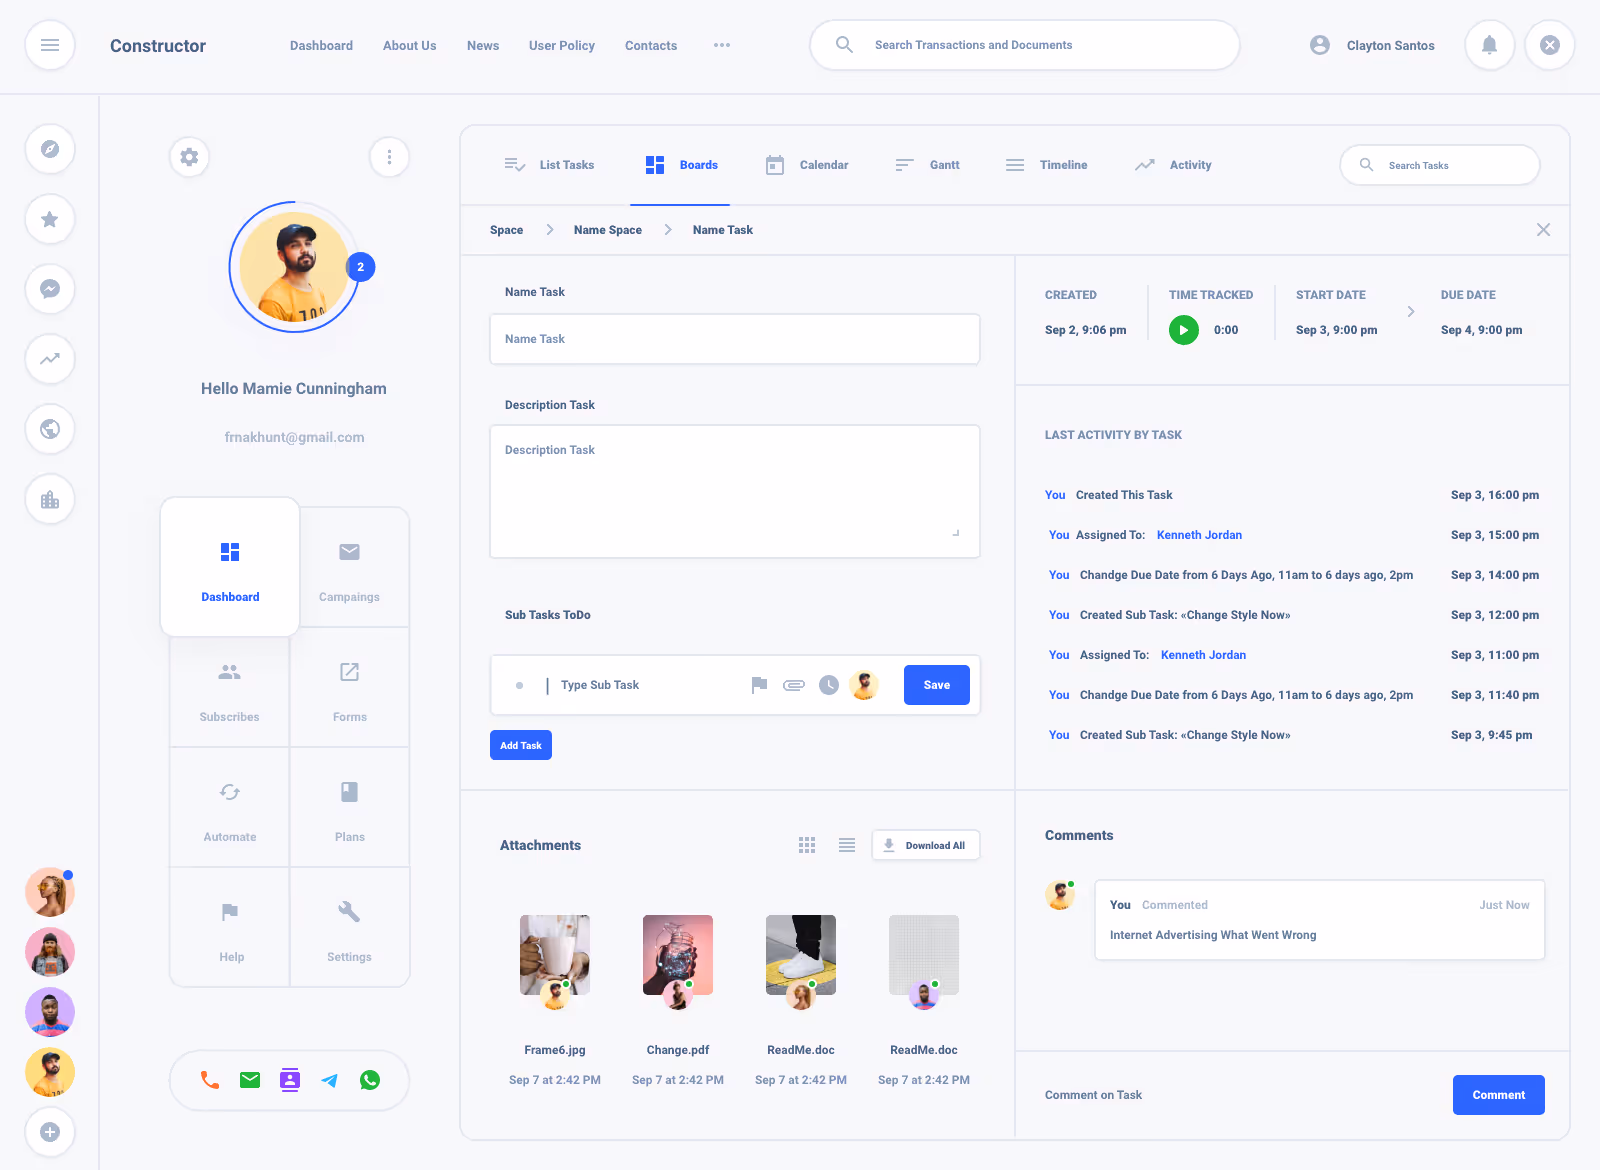Open the Frame6.jpg attachment thumbnail
This screenshot has width=1600, height=1170.
point(555,954)
